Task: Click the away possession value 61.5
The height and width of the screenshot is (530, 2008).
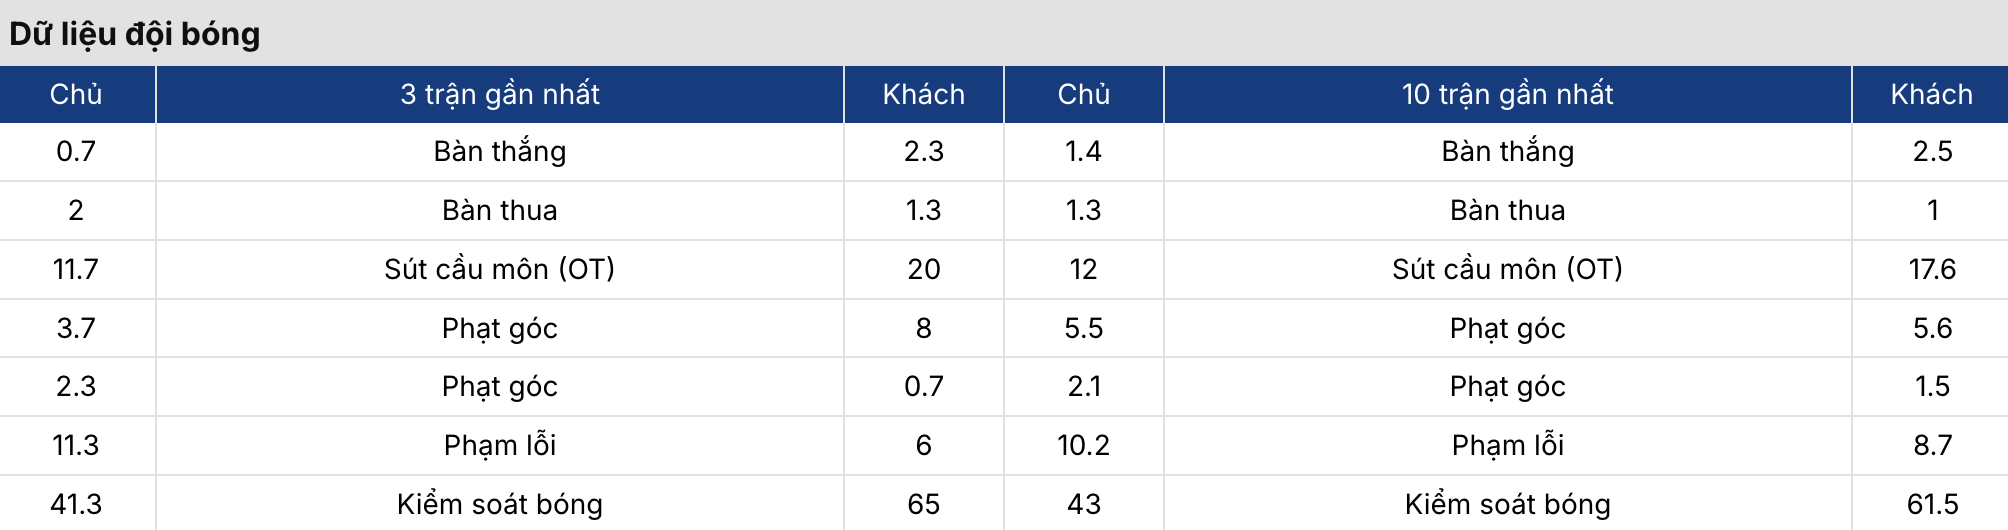Action: coord(1932,504)
